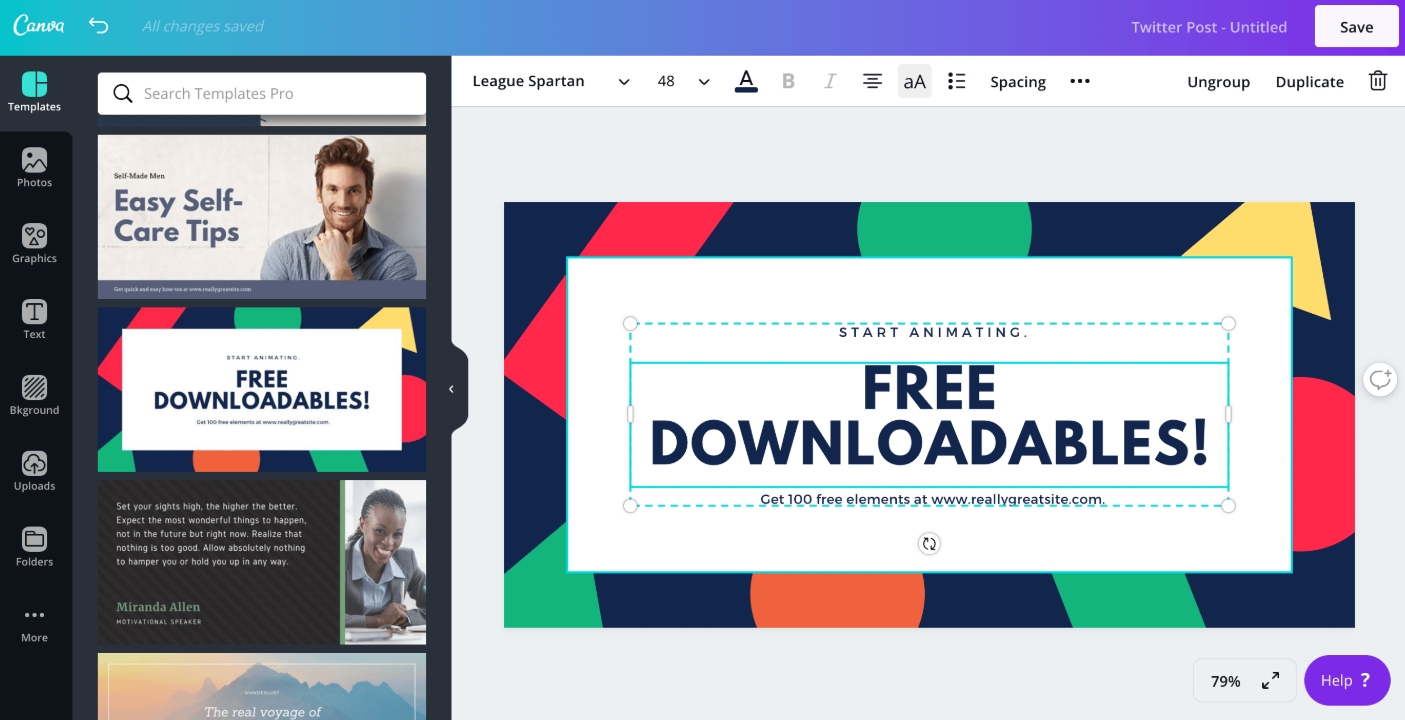Click the Duplicate button
The image size is (1405, 720).
pos(1310,82)
